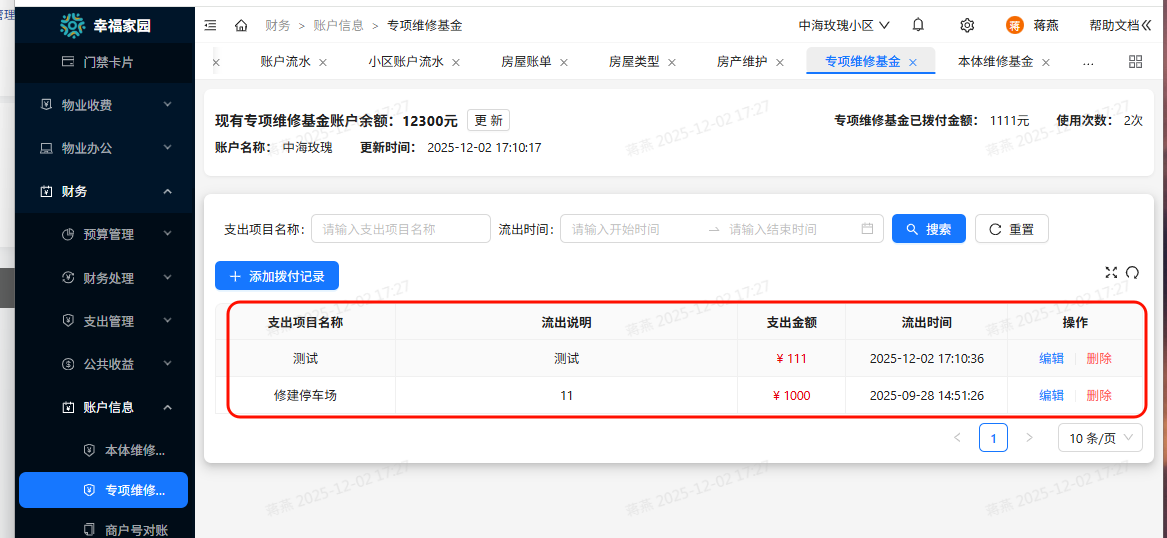This screenshot has height=538, width=1167.
Task: Select 专项维修 sidebar item
Action: (x=104, y=490)
